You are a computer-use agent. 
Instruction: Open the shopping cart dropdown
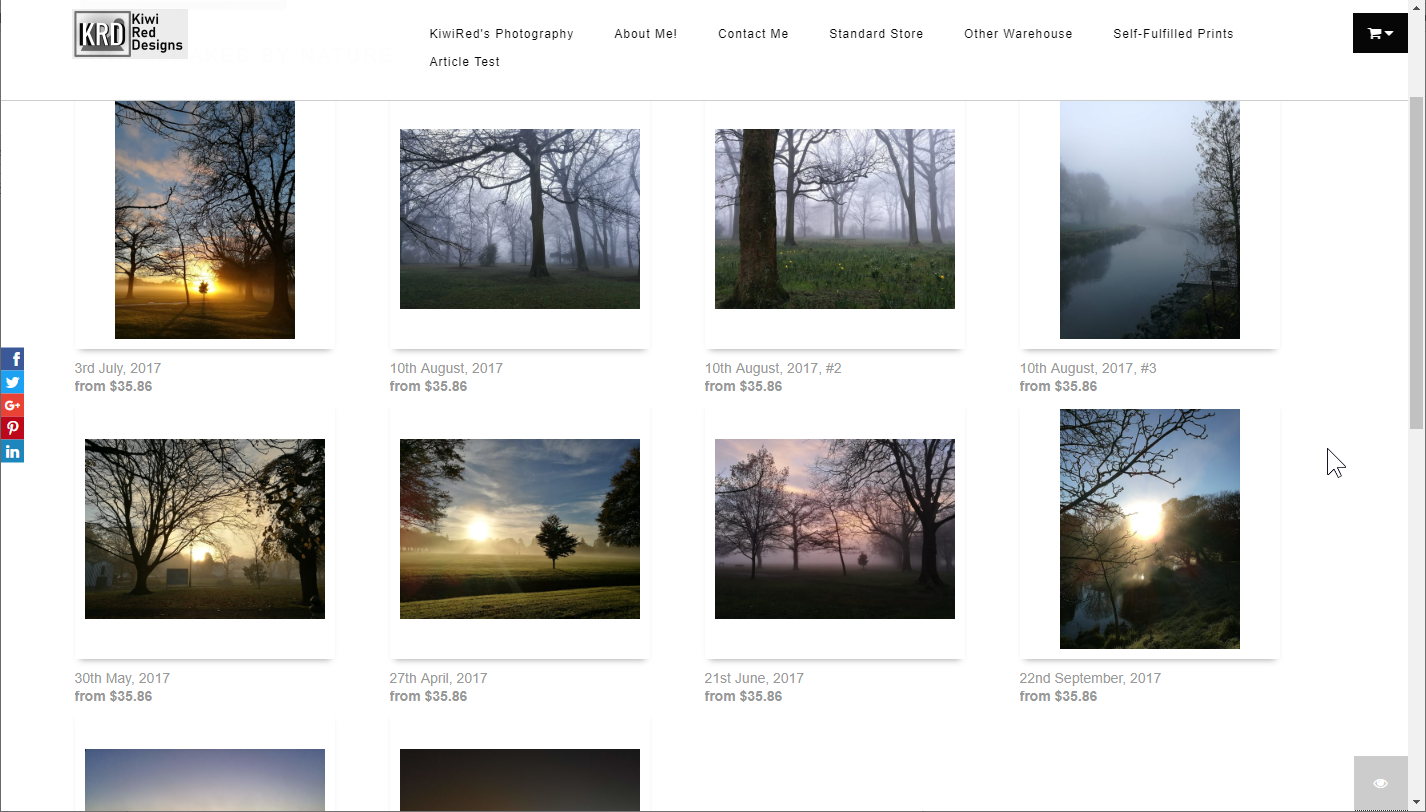pos(1380,33)
